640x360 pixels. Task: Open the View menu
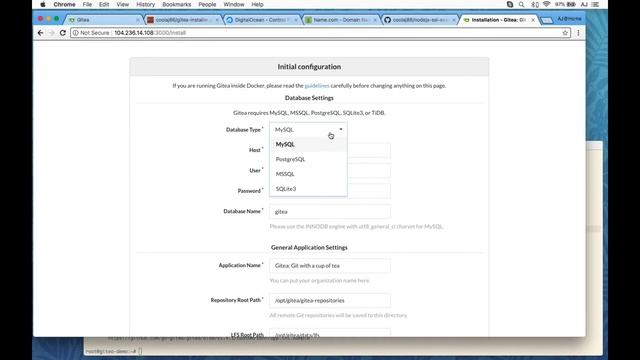click(122, 4)
